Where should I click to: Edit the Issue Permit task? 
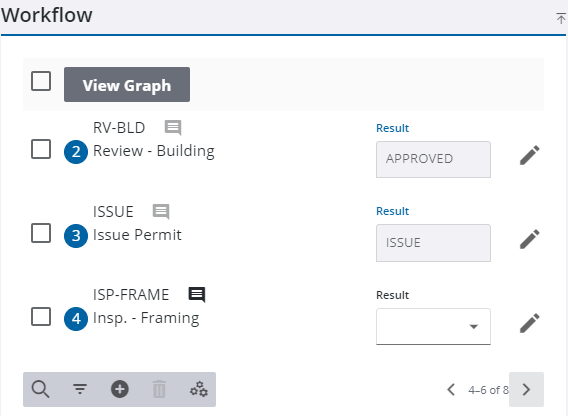tap(530, 239)
